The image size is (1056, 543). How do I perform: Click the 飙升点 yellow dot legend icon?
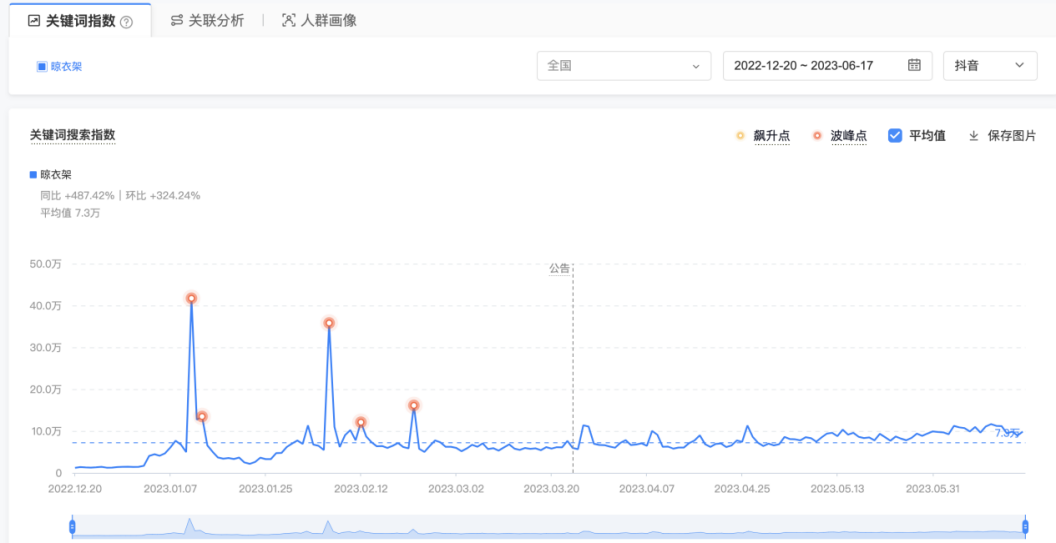pos(739,136)
